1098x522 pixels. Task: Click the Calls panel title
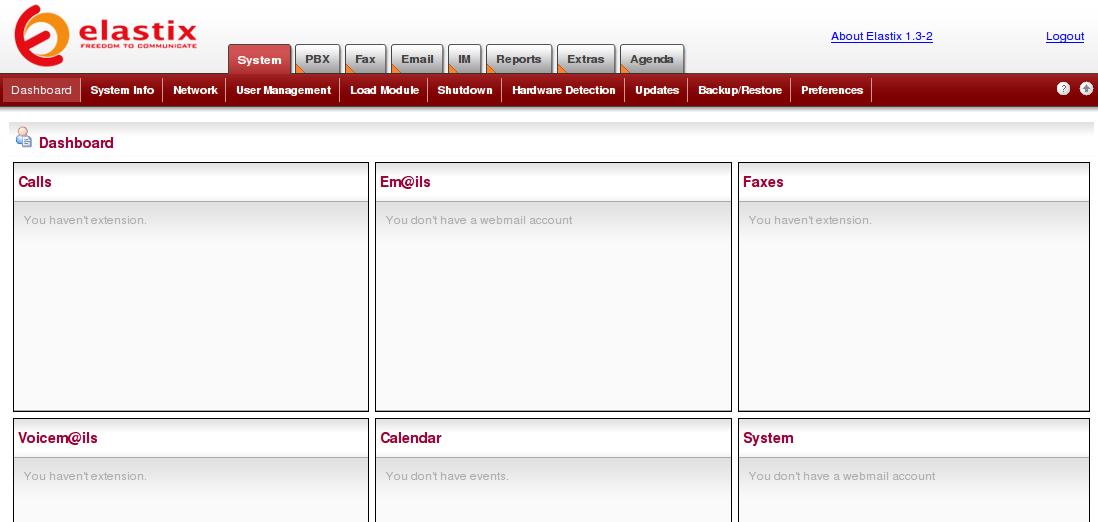(35, 182)
